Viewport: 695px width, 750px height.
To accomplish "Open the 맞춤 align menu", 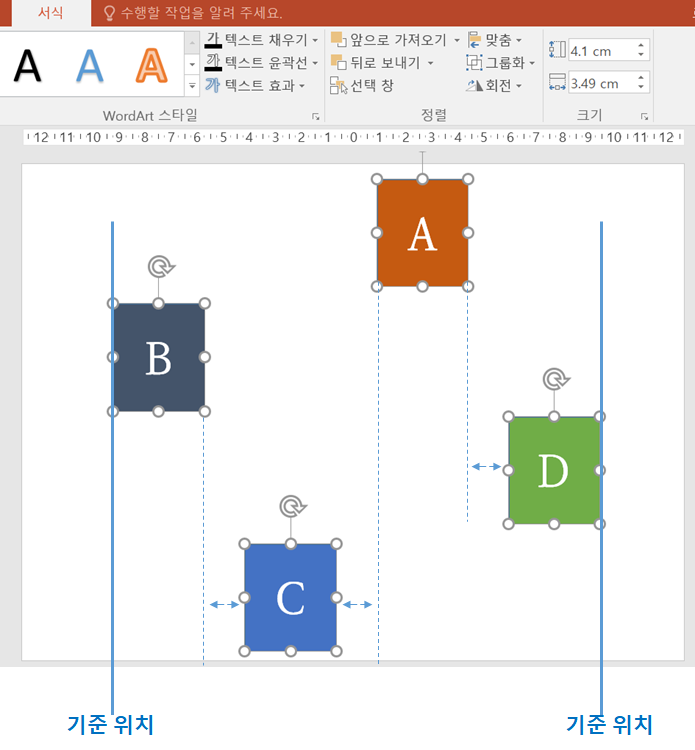I will coord(495,40).
